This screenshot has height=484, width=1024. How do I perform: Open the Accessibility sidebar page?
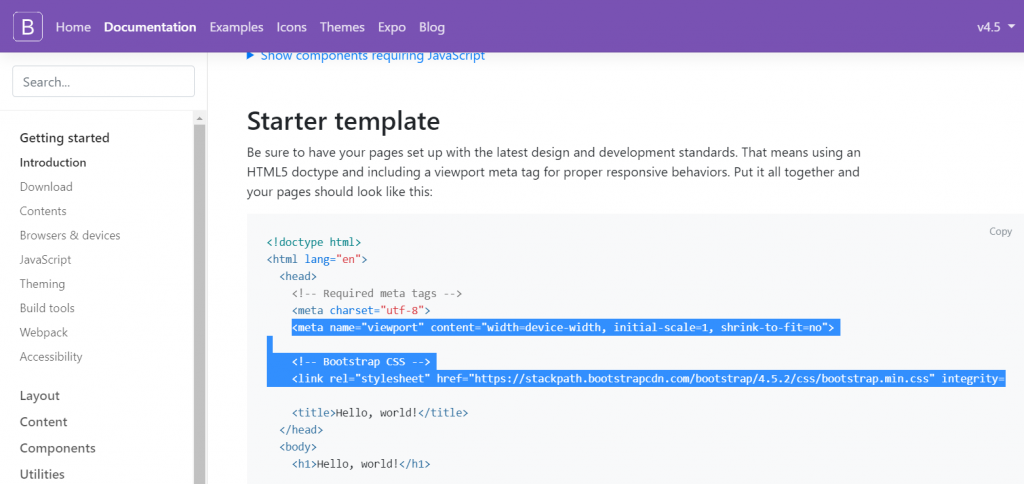[51, 357]
